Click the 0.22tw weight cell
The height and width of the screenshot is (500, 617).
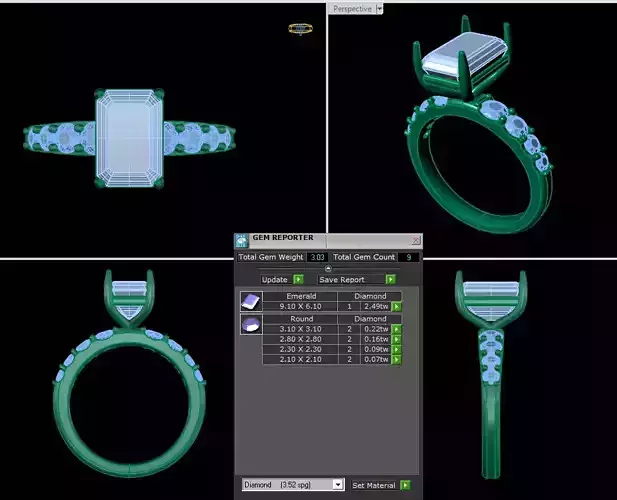pyautogui.click(x=376, y=329)
